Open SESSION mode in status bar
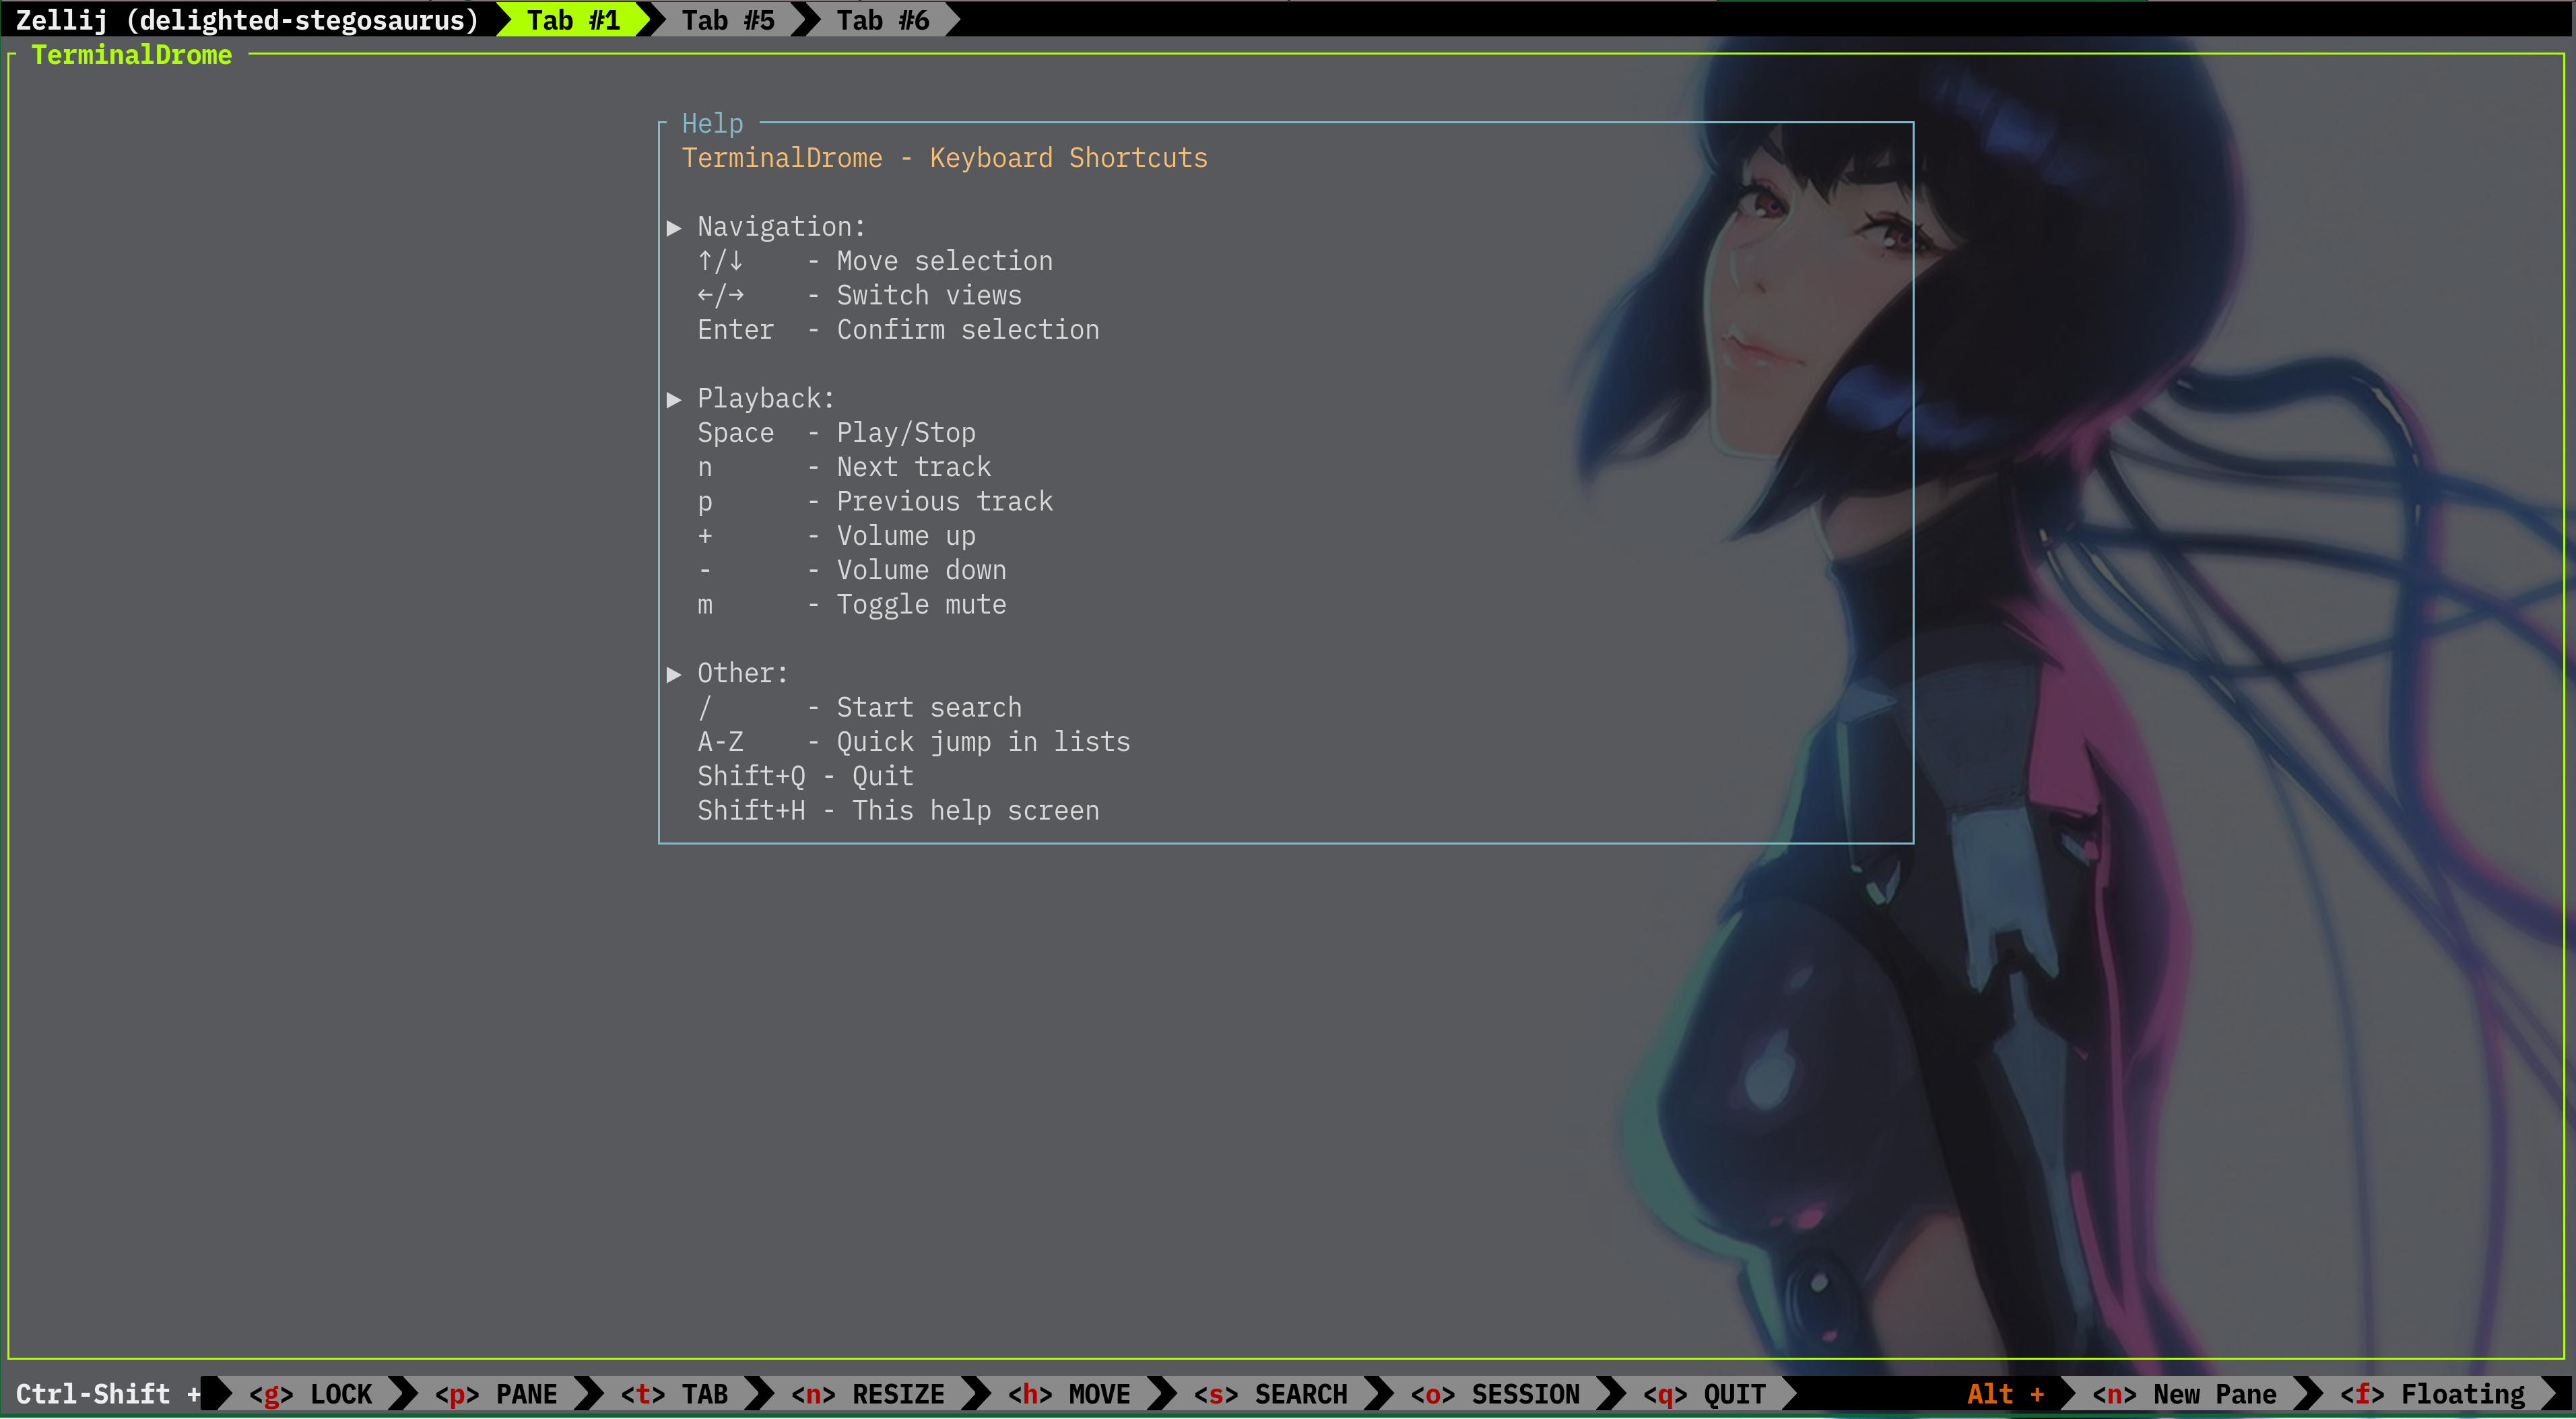 pyautogui.click(x=1496, y=1394)
